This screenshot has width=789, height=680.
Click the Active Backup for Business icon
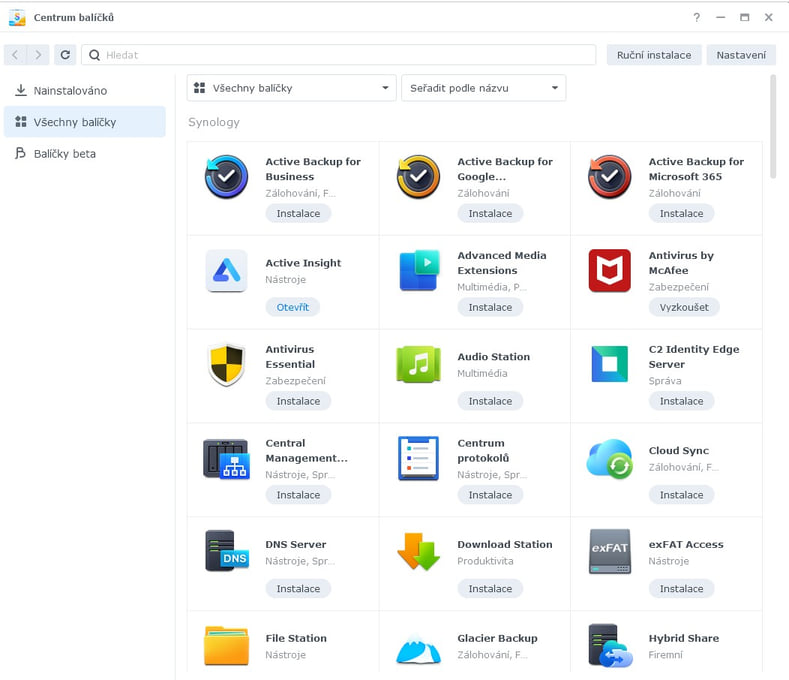[x=226, y=177]
